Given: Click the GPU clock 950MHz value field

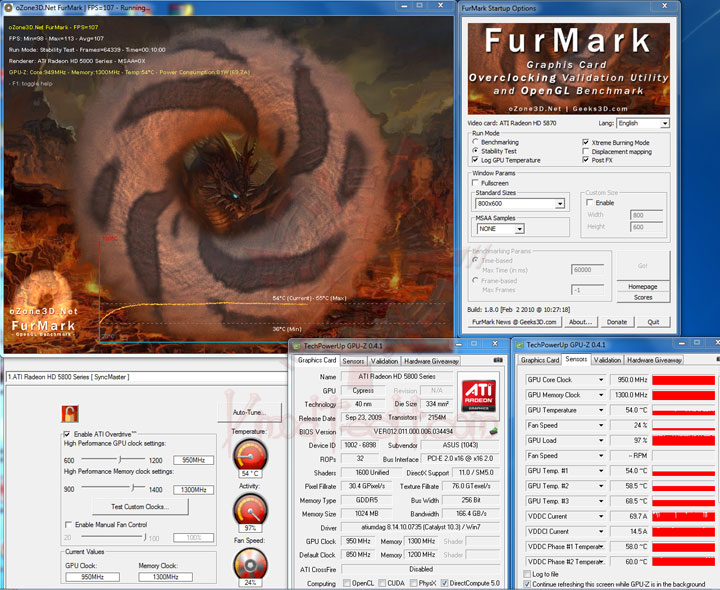Looking at the screenshot, I should coord(193,460).
